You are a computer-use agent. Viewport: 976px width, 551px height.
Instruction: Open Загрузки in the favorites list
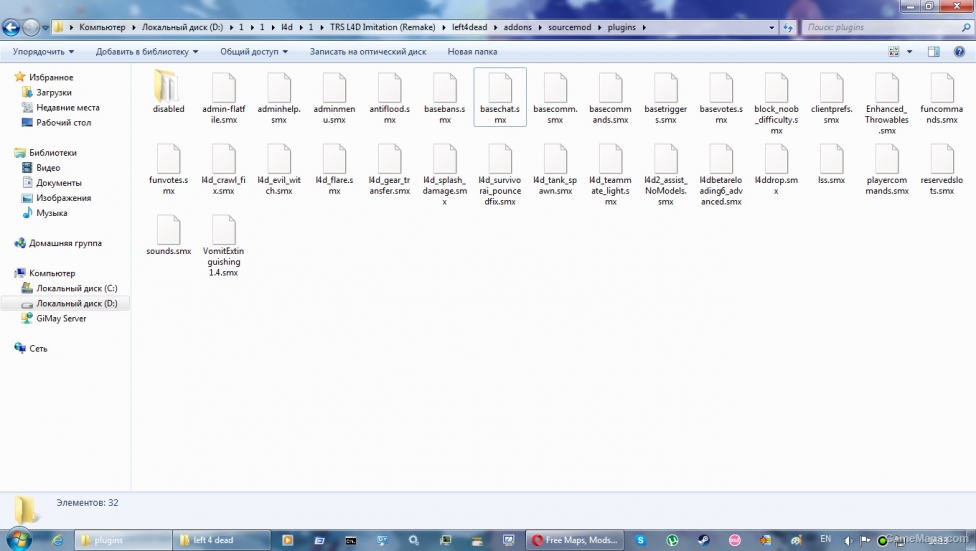tap(54, 92)
